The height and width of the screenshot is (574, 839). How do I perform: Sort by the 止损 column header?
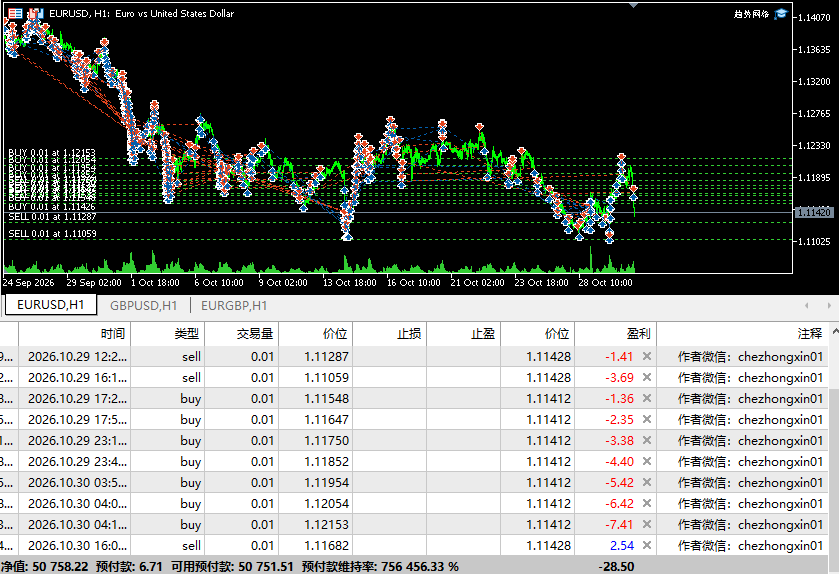point(390,334)
